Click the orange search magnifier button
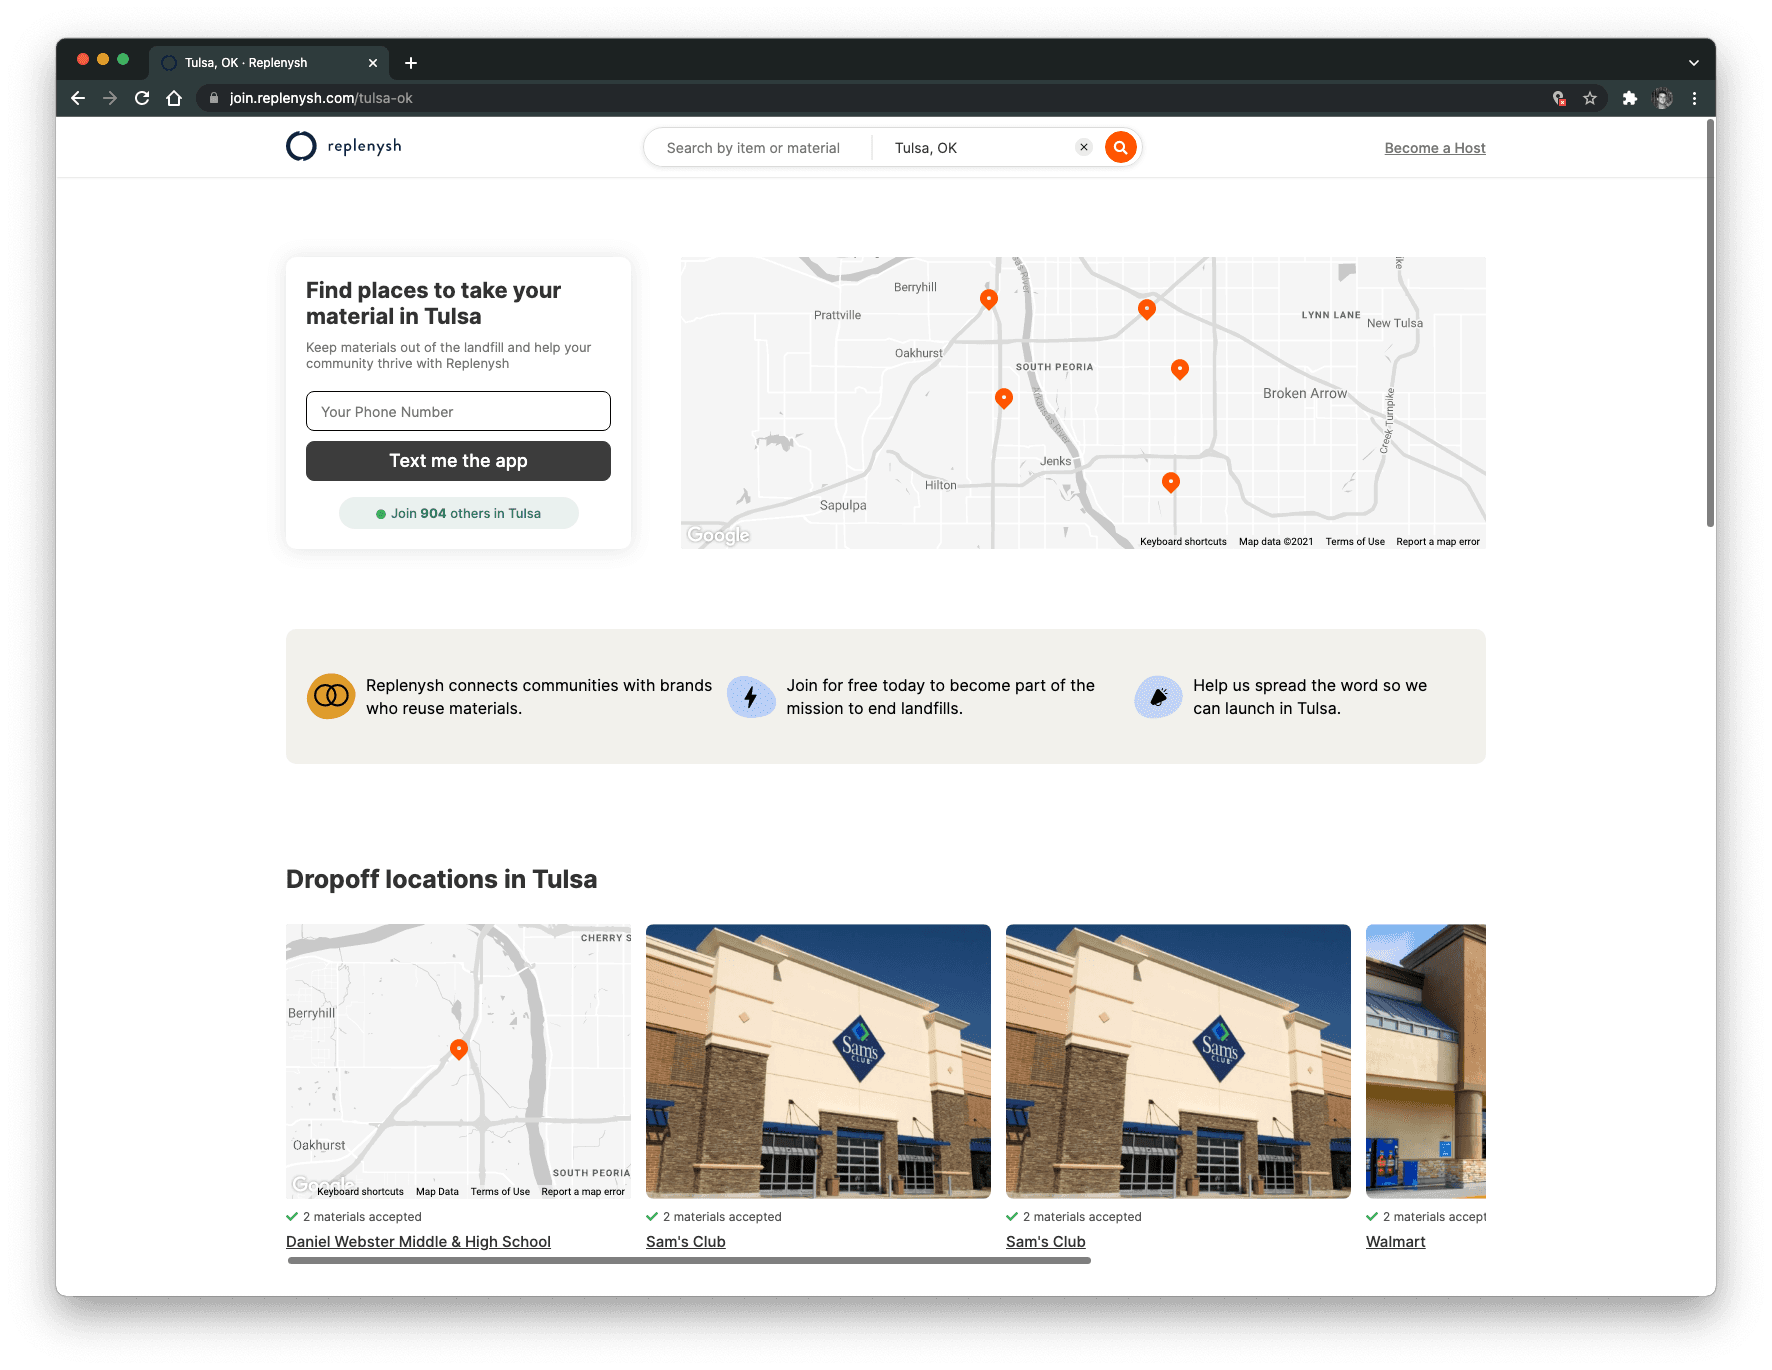1772x1370 pixels. (1120, 148)
